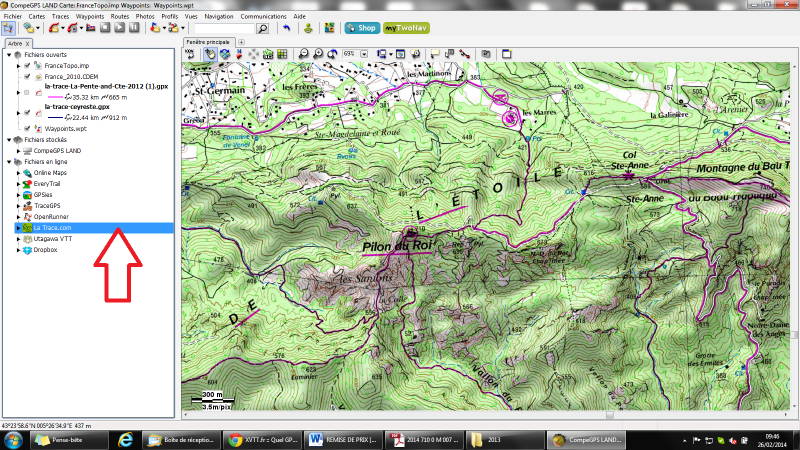Click the open track icon in toolbar
The image size is (800, 450).
click(x=54, y=28)
